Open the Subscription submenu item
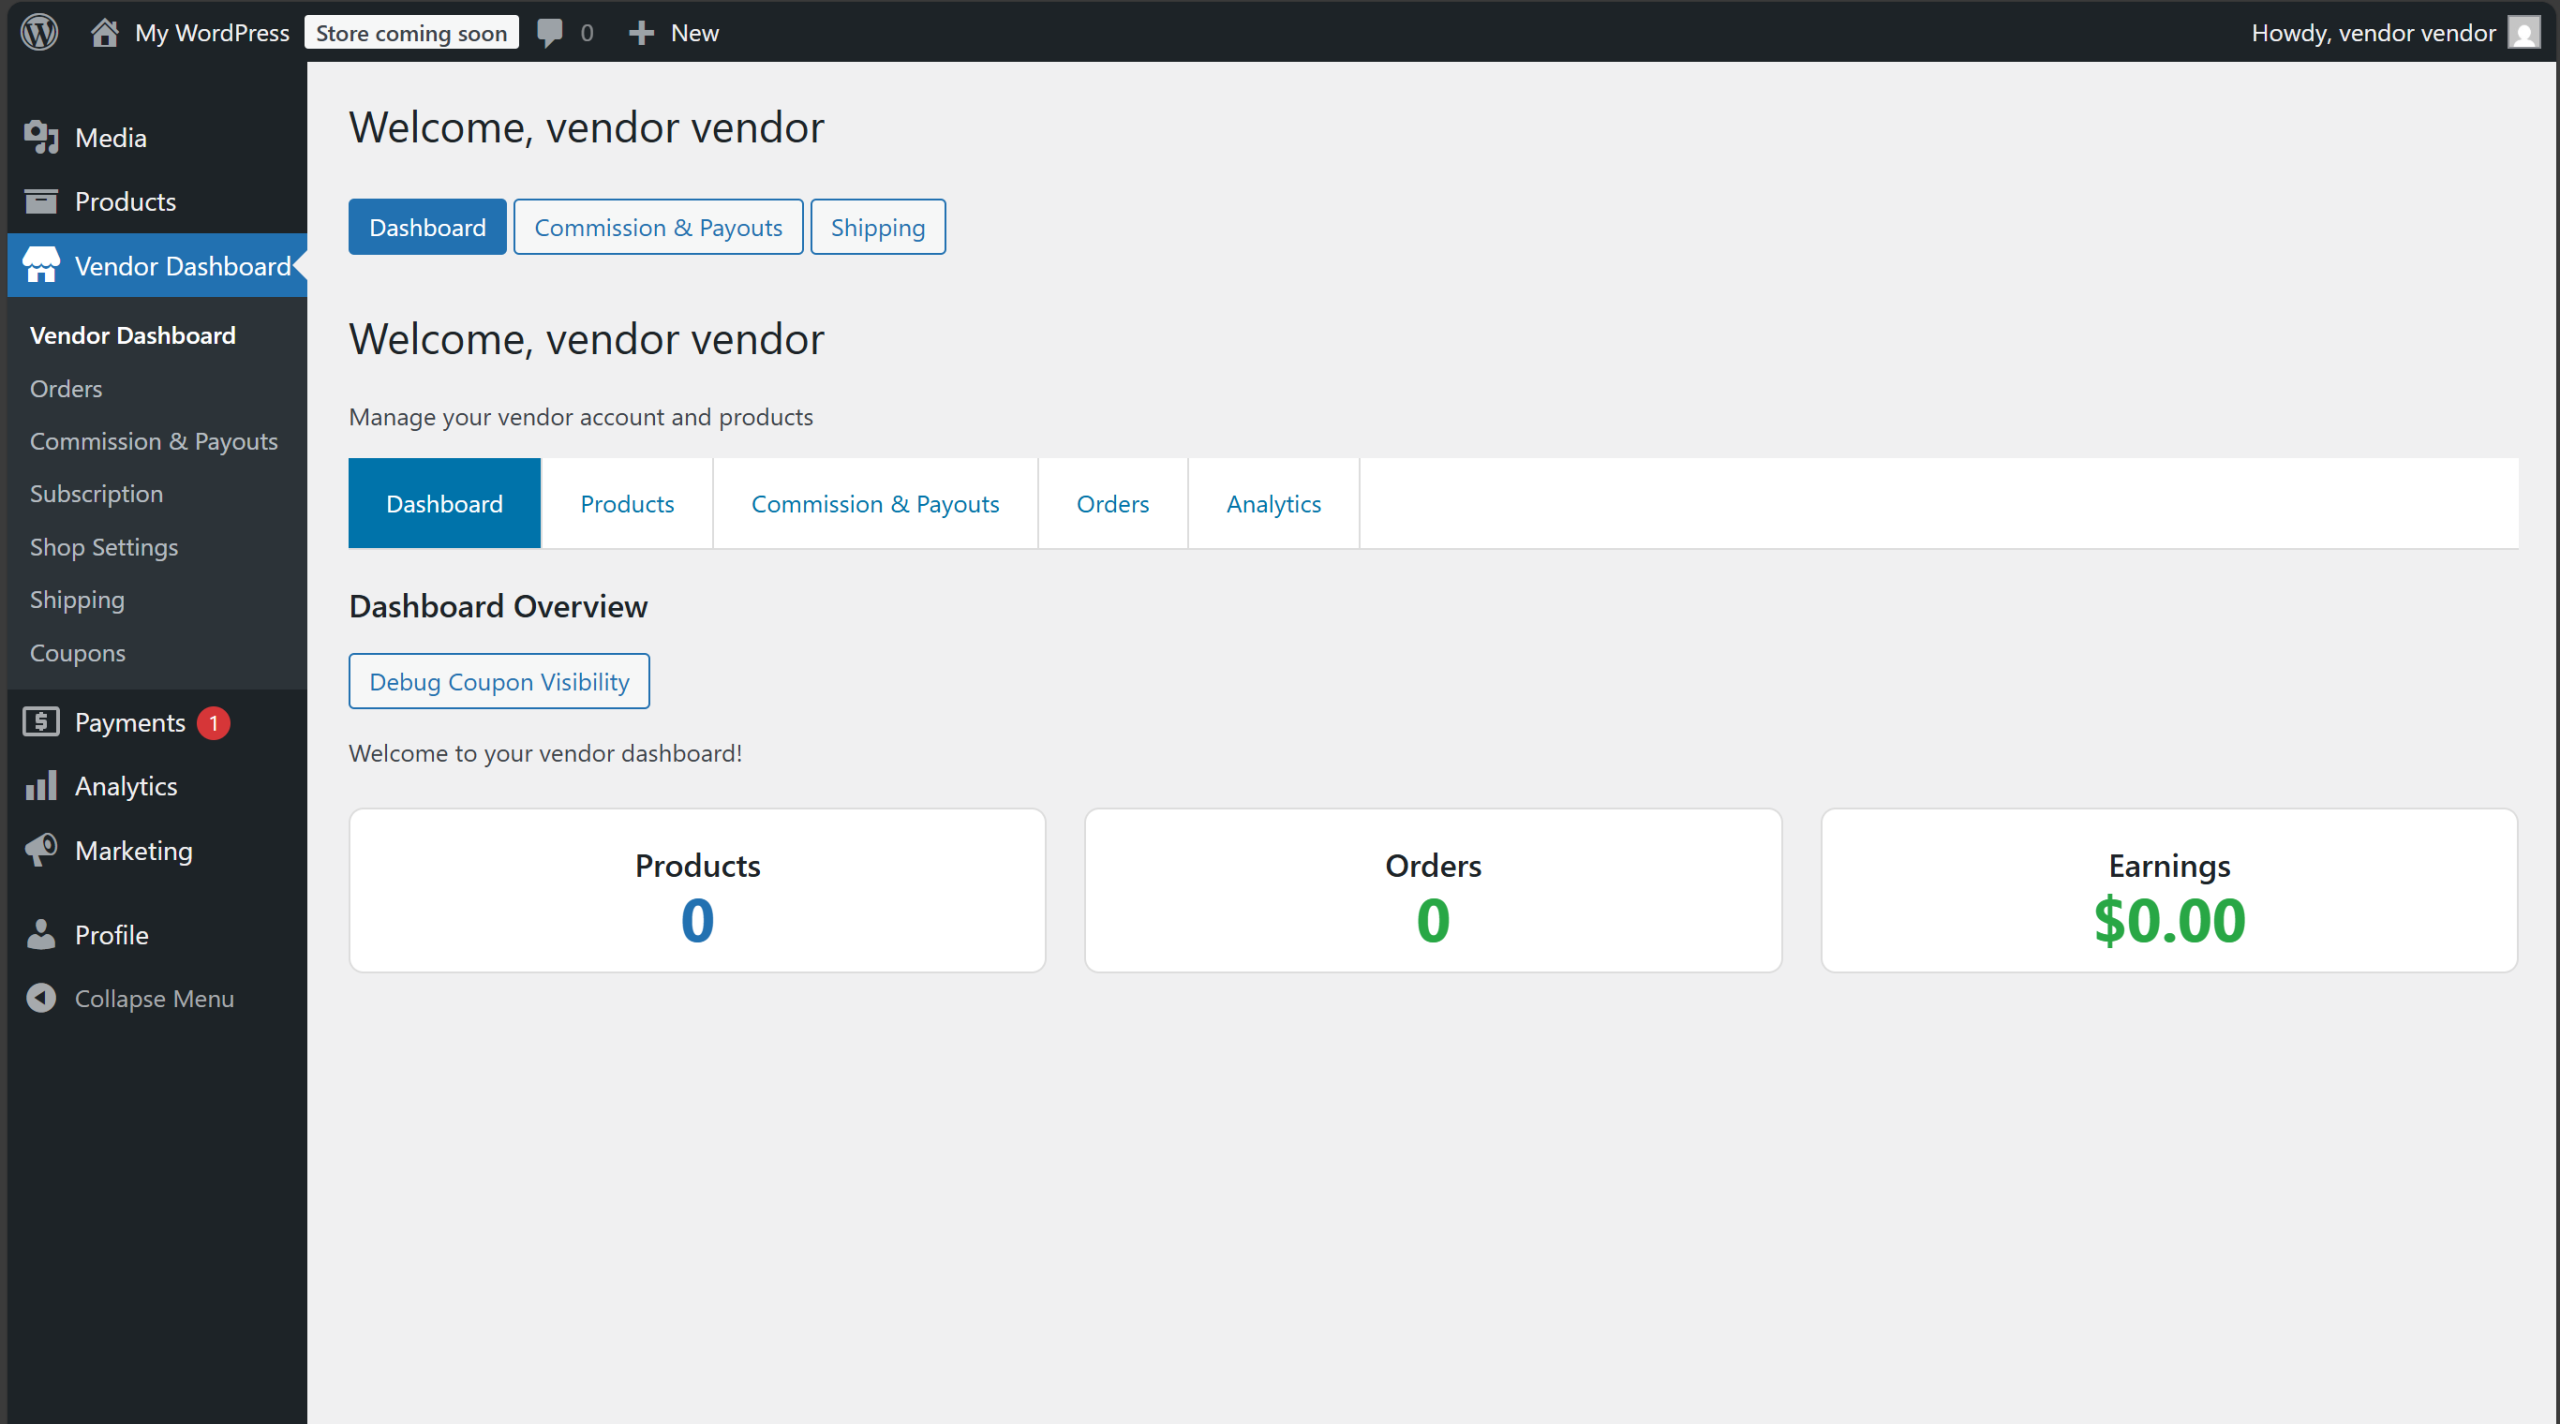 click(x=96, y=494)
